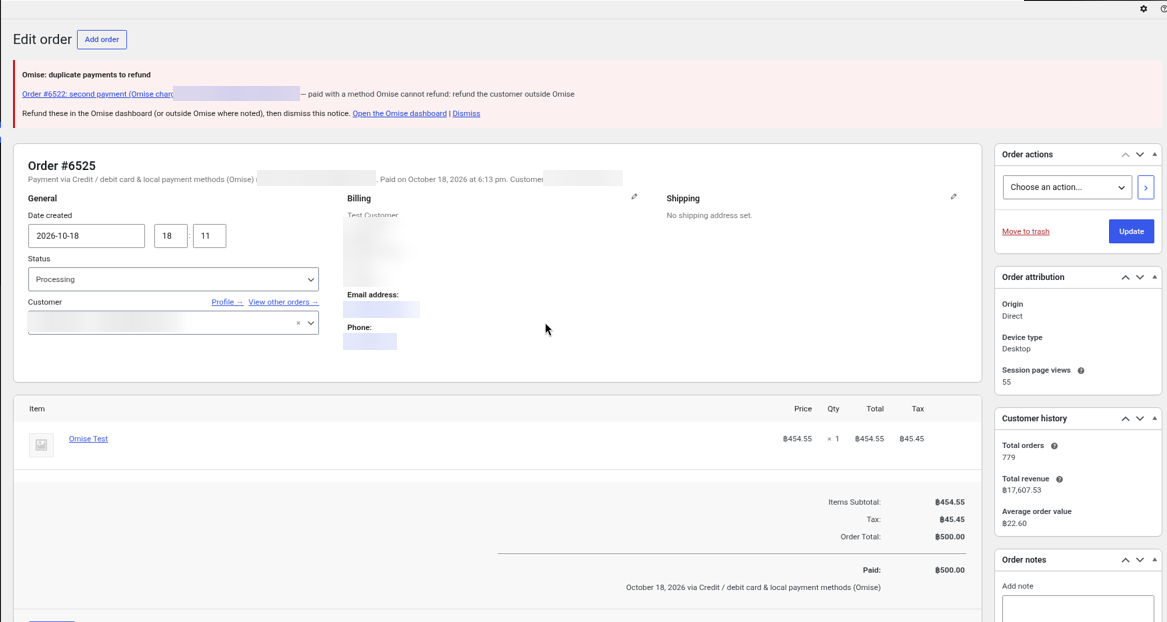Move the Customer history panel down
This screenshot has height=622, width=1167.
tap(1139, 419)
